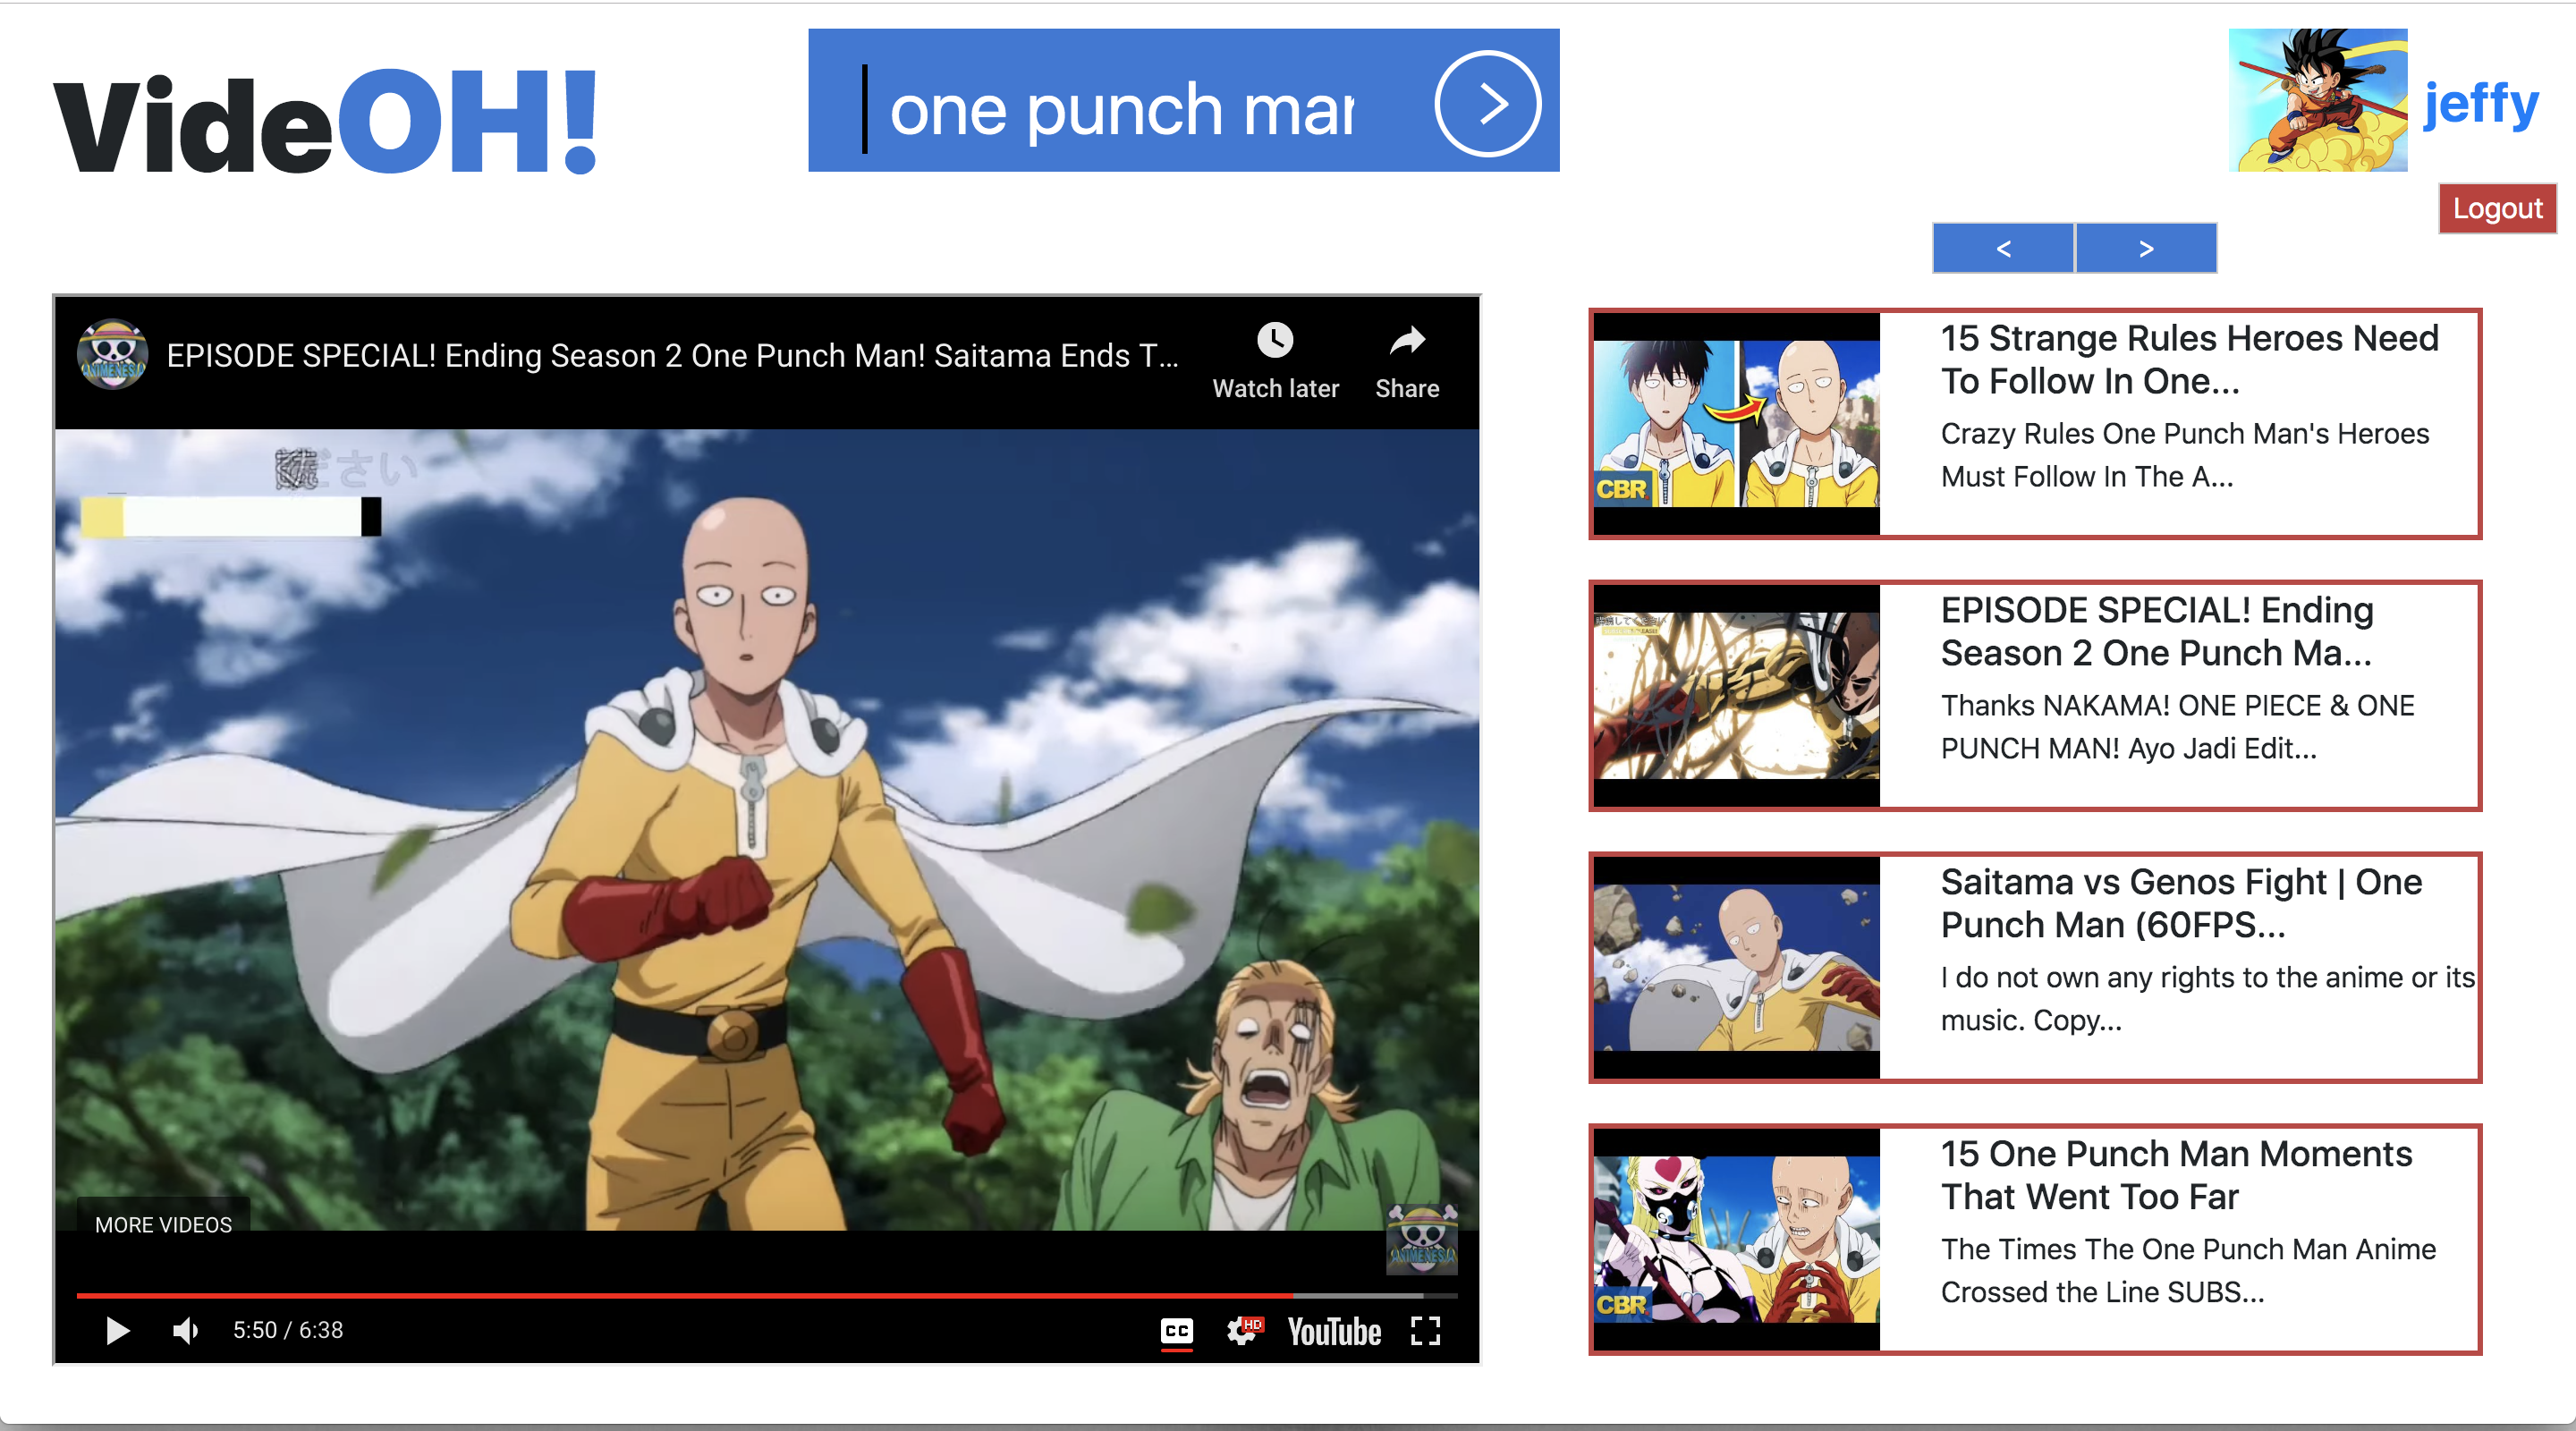Seek on the red video progress bar
This screenshot has height=1431, width=2576.
coord(767,1295)
